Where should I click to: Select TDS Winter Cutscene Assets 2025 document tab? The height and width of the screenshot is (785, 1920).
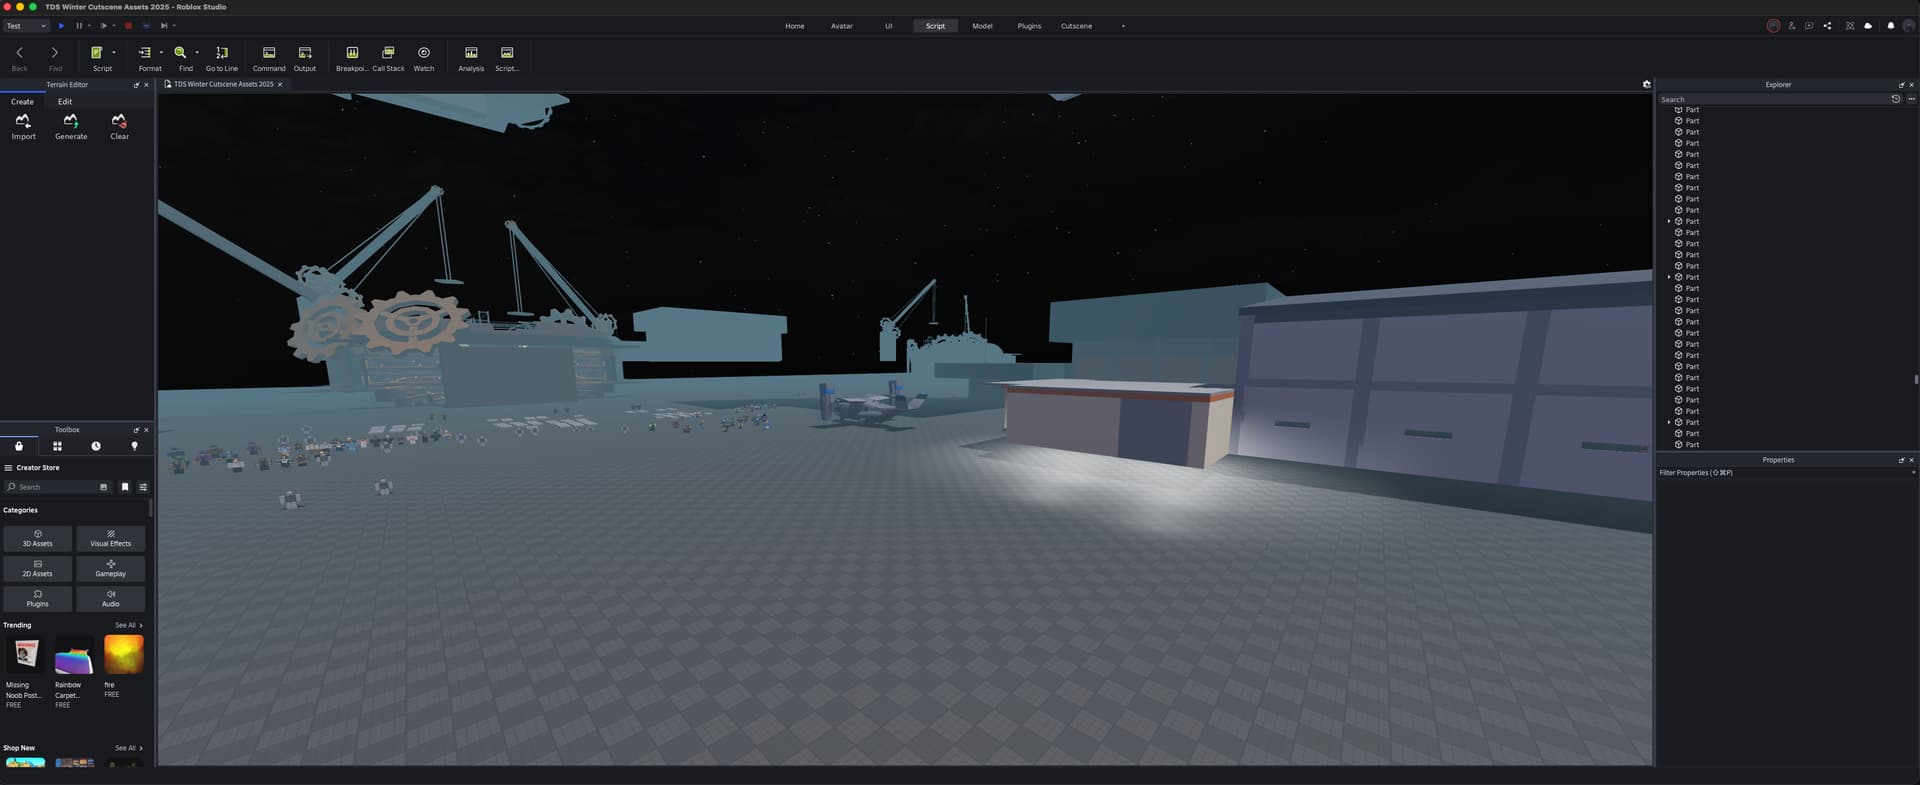(223, 85)
